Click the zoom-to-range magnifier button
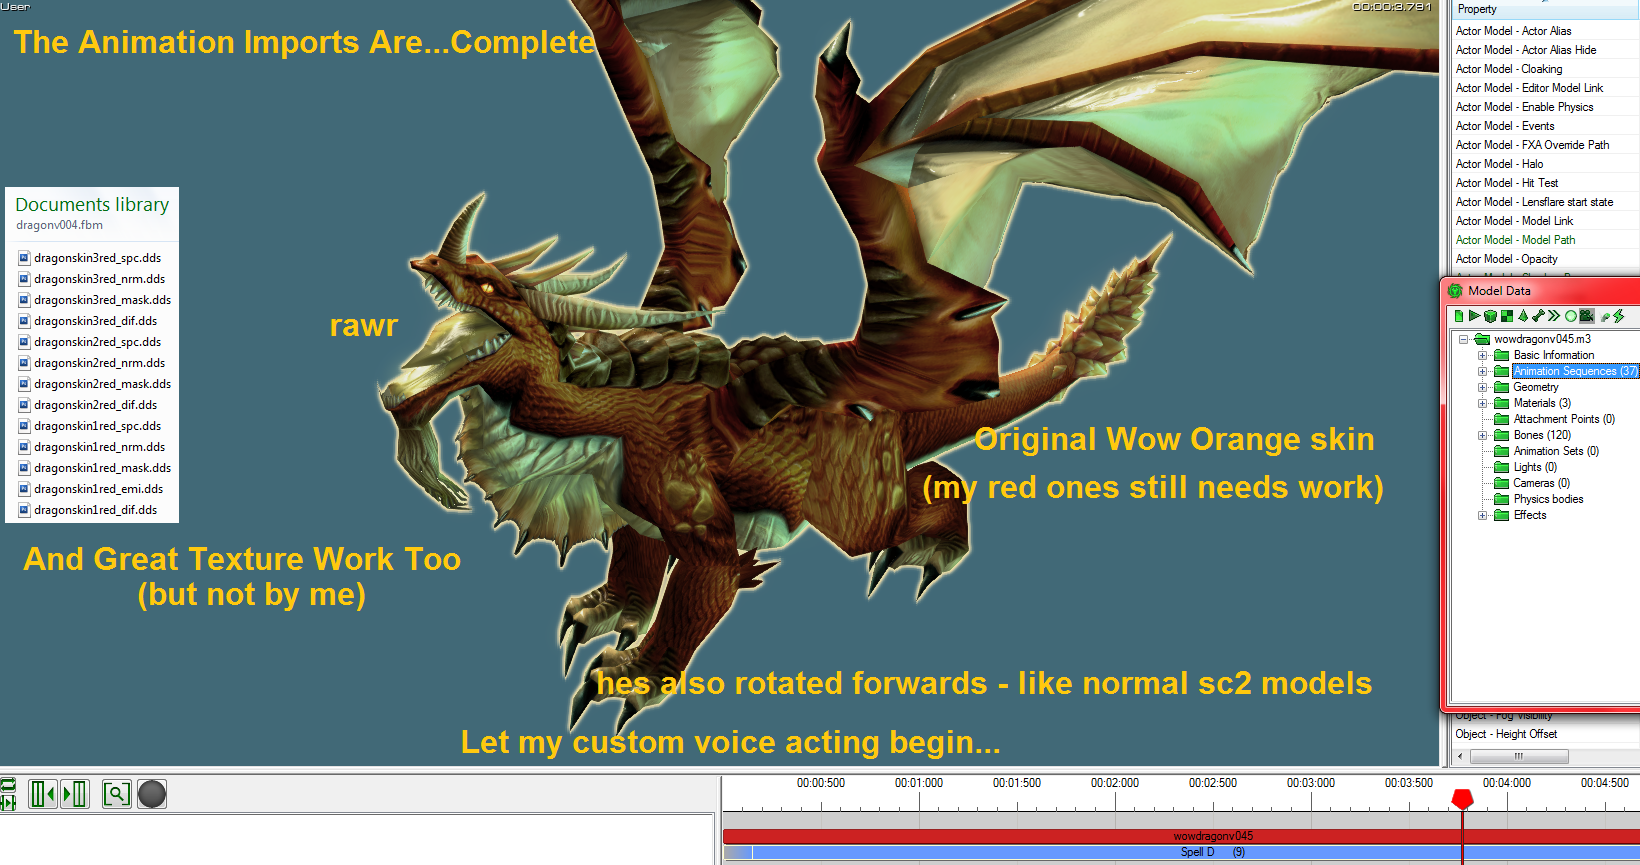 [117, 794]
